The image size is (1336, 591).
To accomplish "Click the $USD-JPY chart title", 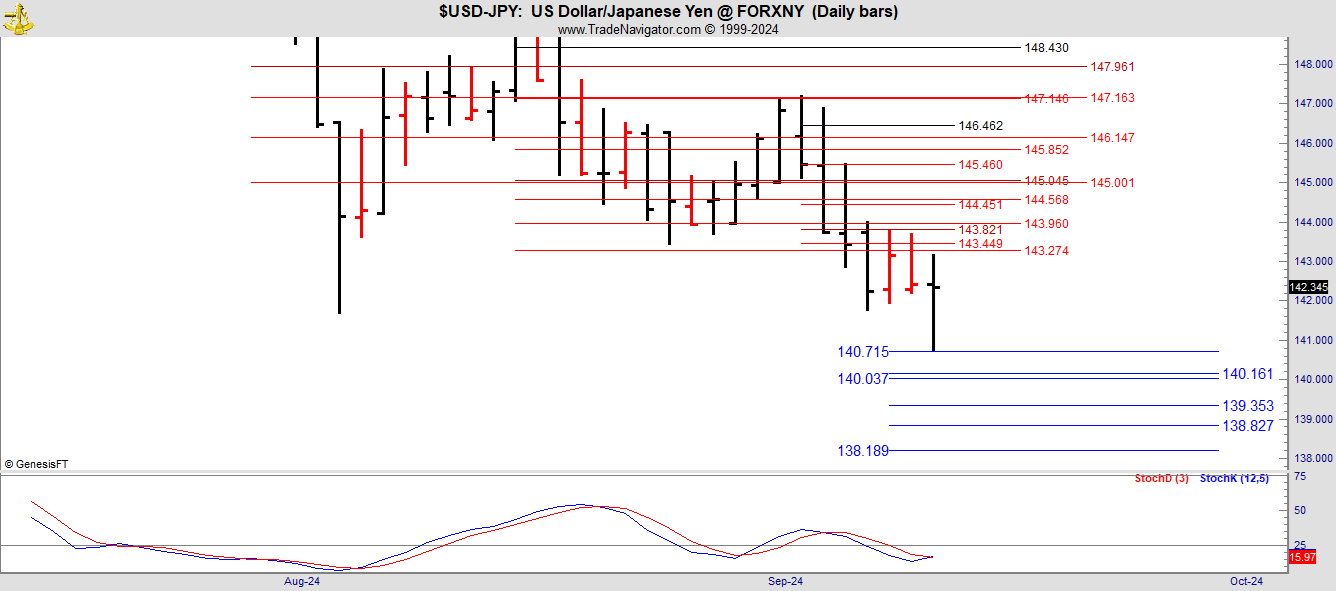I will click(x=668, y=12).
